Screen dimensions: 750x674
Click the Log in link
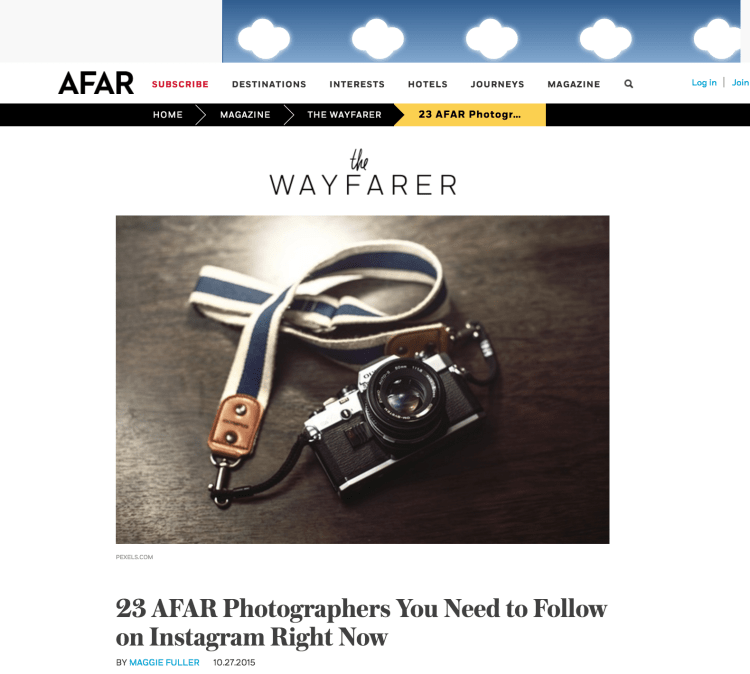coord(704,83)
